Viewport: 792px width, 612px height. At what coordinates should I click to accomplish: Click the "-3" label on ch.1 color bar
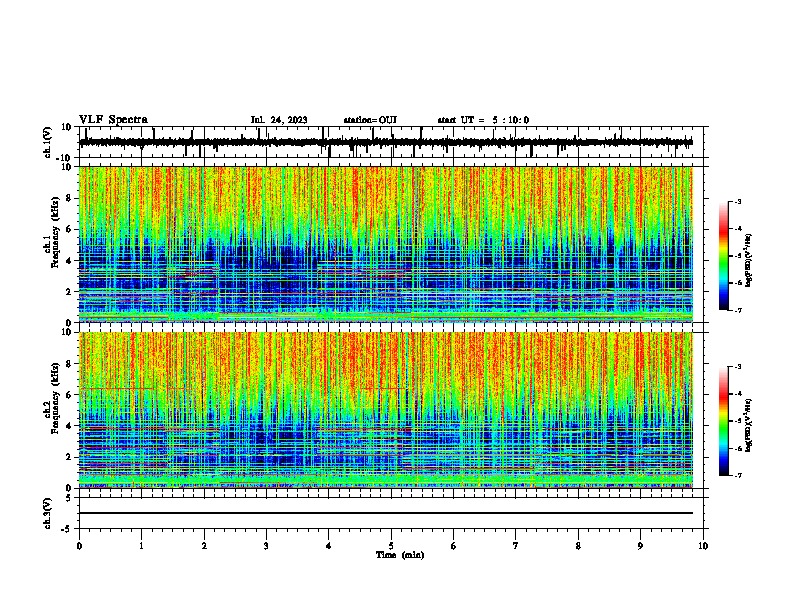pos(737,201)
